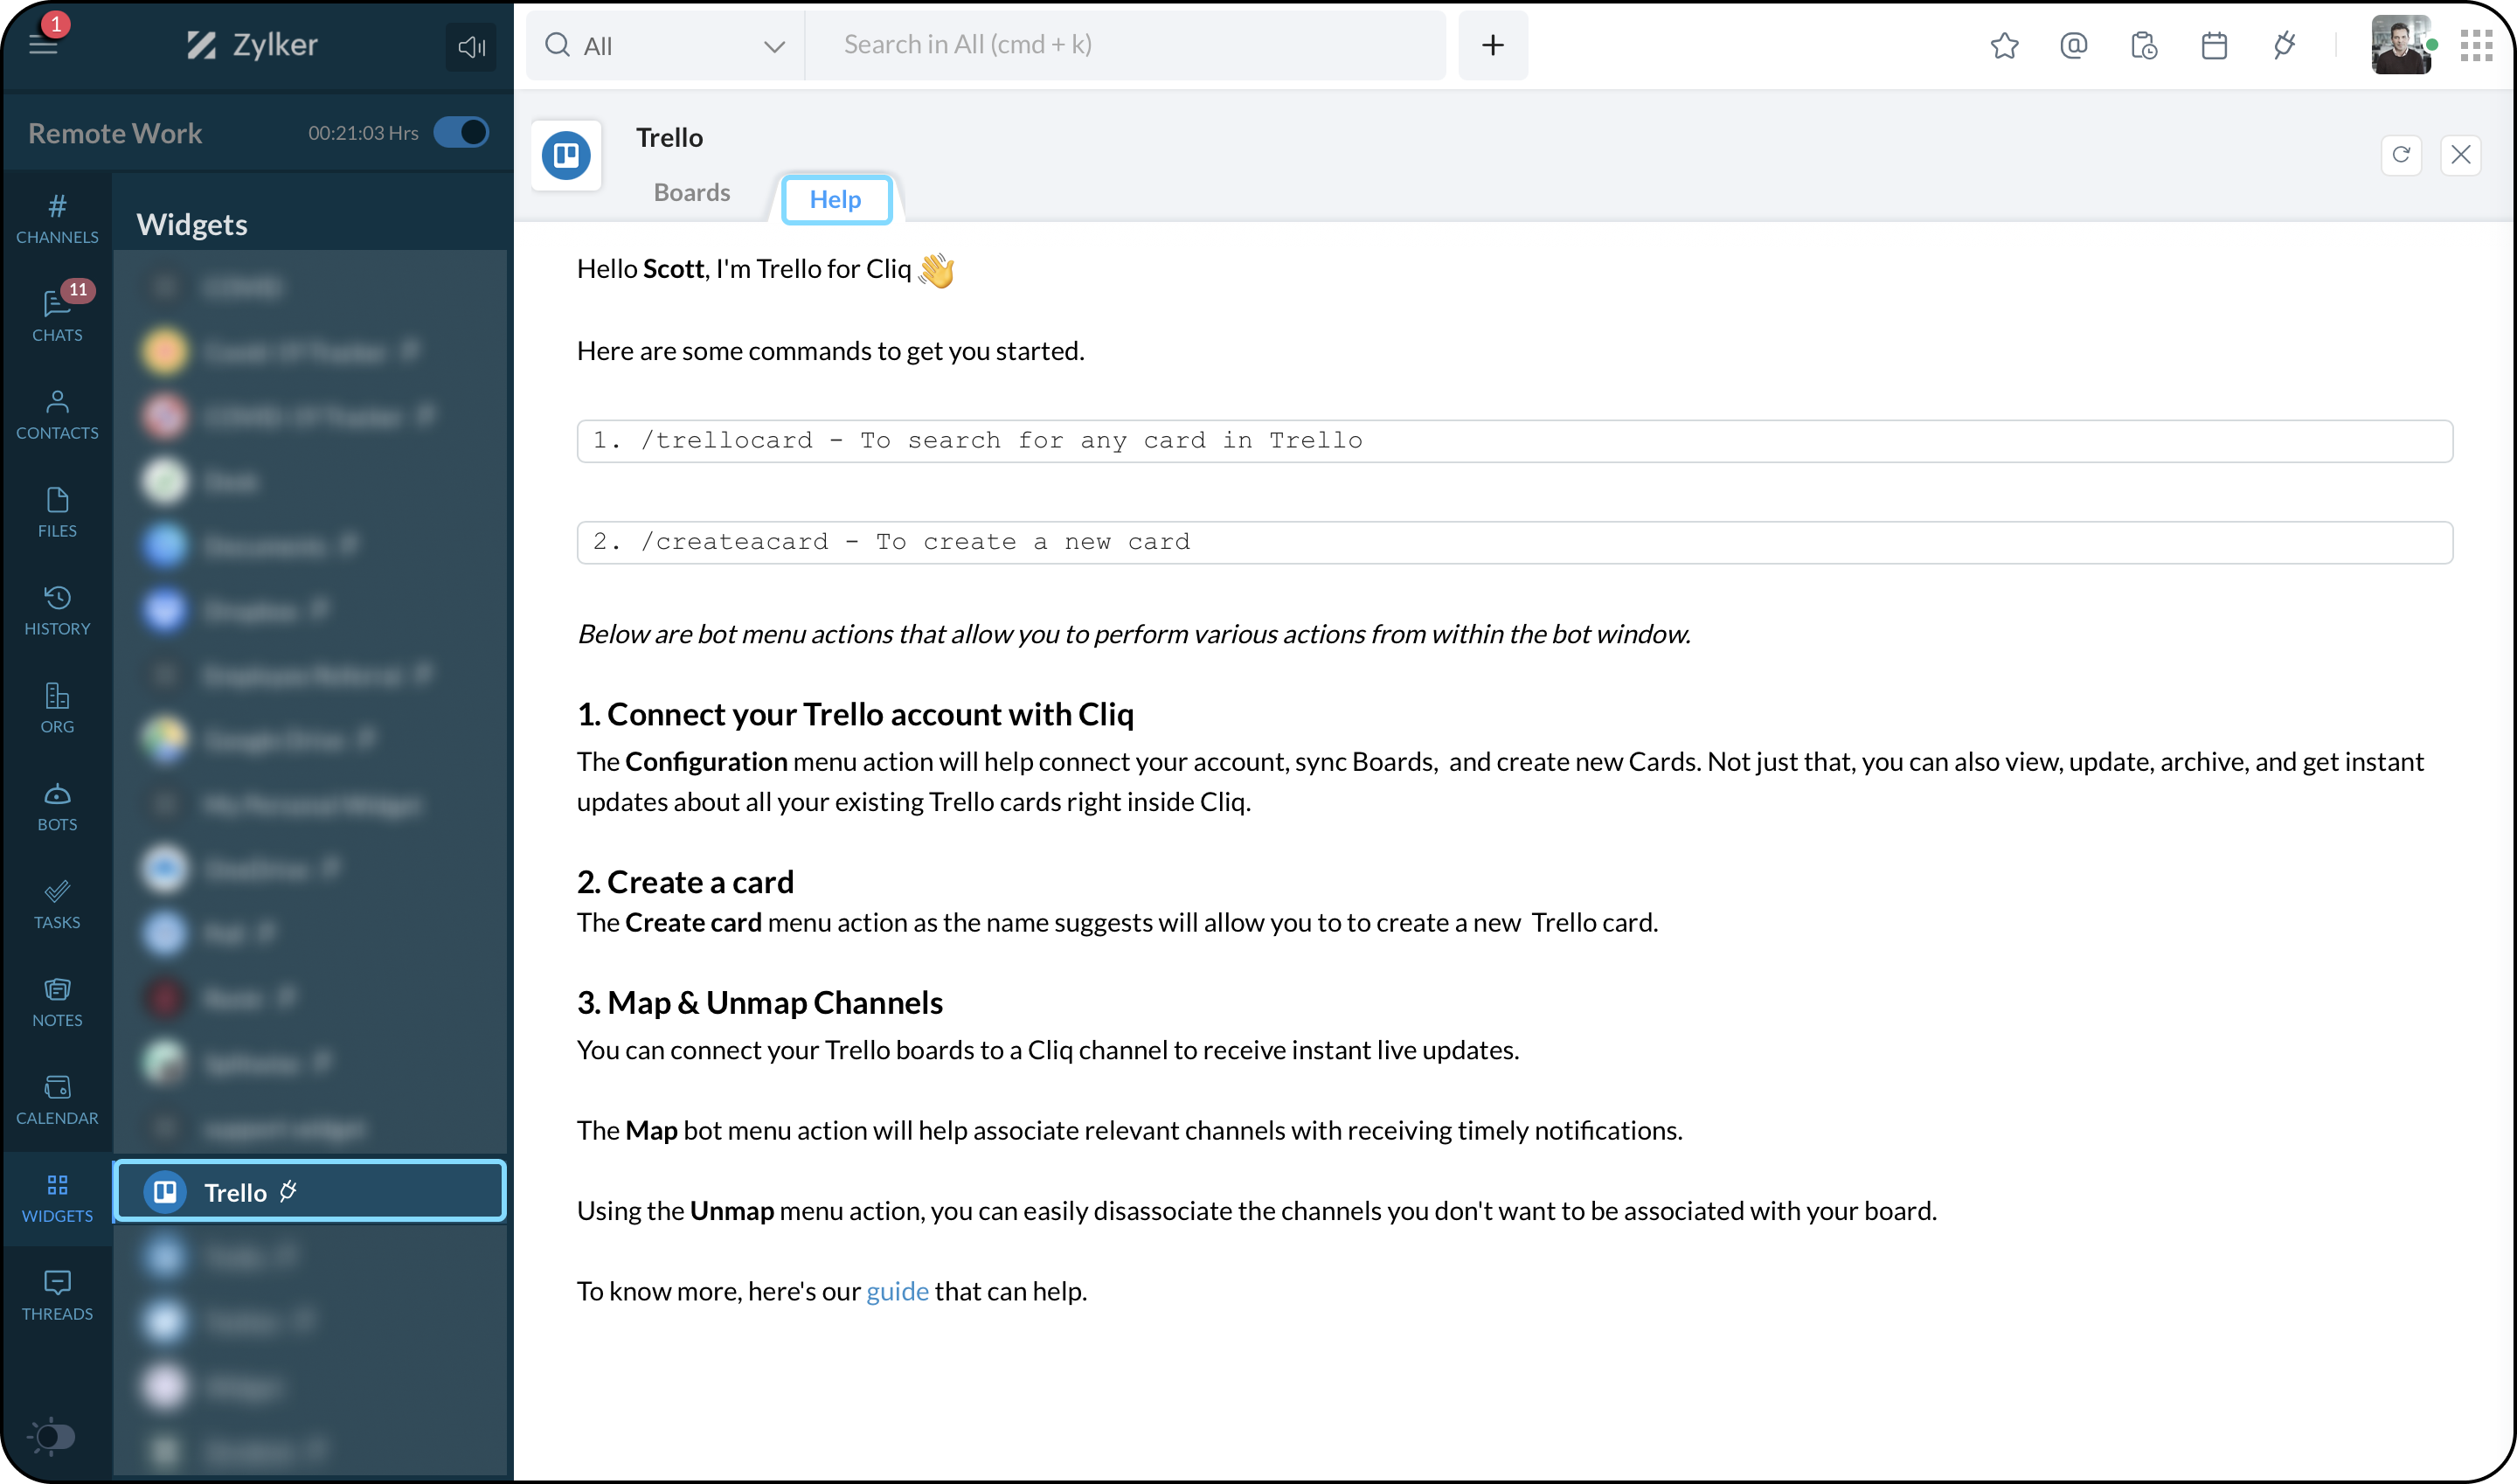Click the Zylker logo
2517x1484 pixels.
[252, 45]
